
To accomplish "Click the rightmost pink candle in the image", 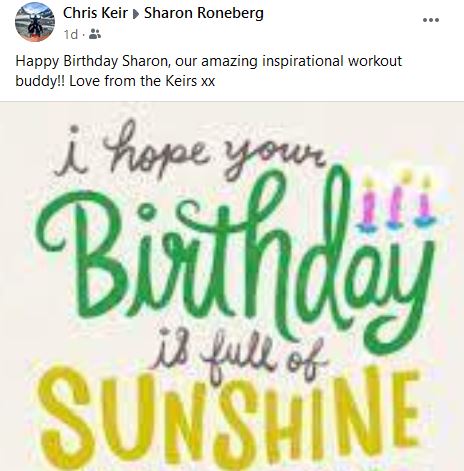I will point(425,202).
